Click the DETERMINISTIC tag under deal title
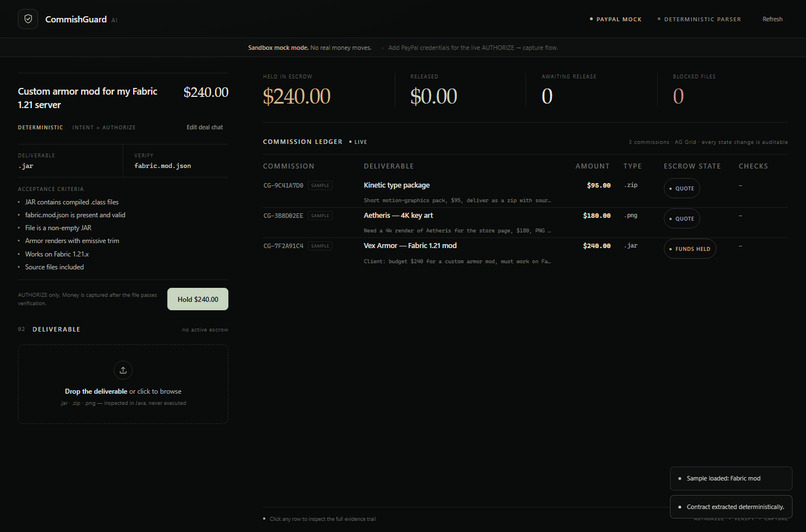Image resolution: width=806 pixels, height=532 pixels. coord(41,127)
